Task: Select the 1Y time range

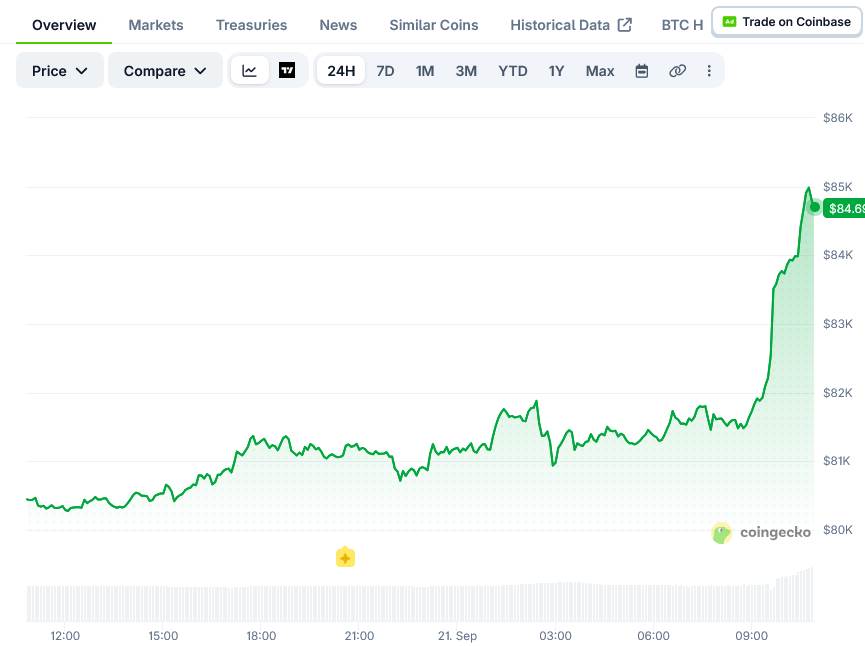Action: pyautogui.click(x=556, y=71)
